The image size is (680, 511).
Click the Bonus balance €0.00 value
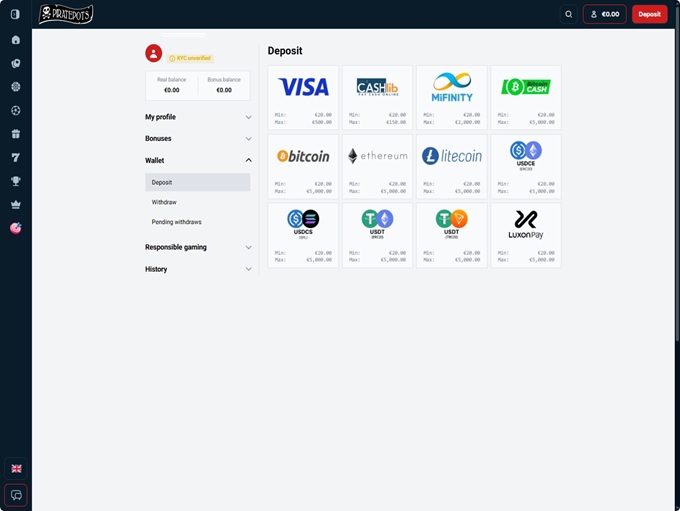[x=224, y=90]
